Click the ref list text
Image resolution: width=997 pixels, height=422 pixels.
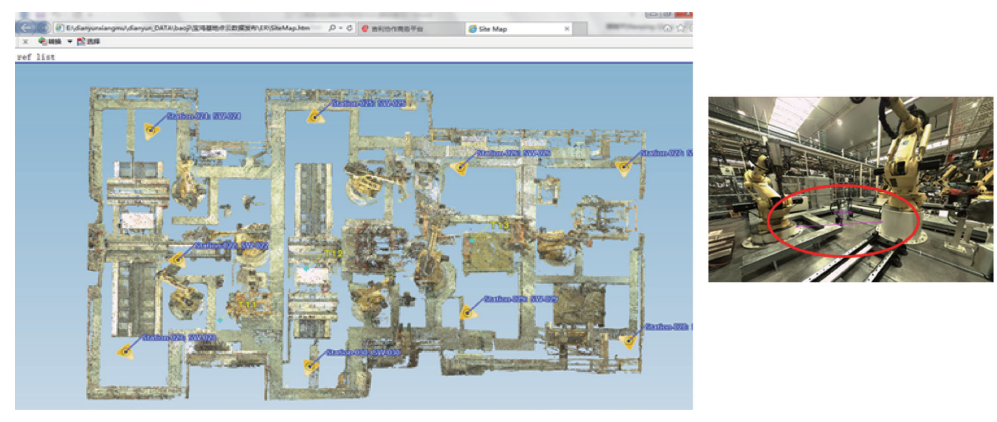pos(36,57)
